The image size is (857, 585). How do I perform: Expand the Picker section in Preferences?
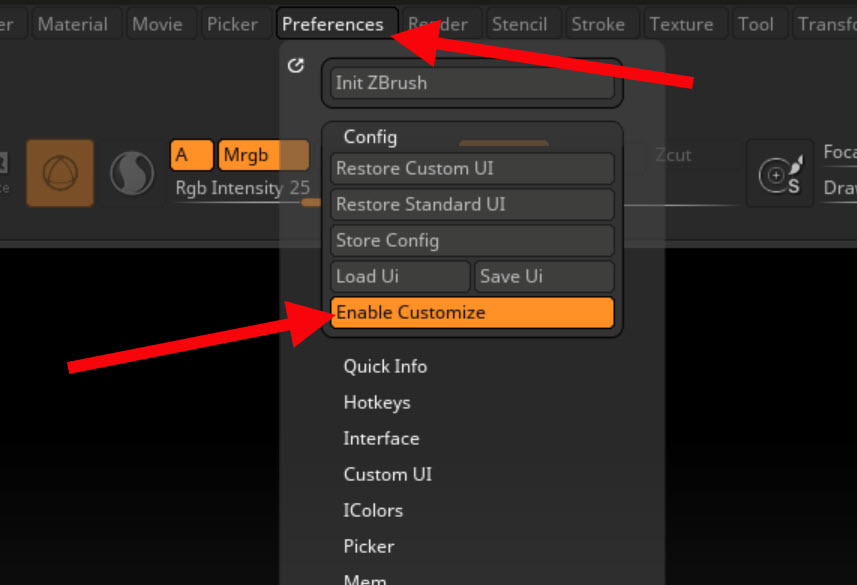pyautogui.click(x=368, y=547)
